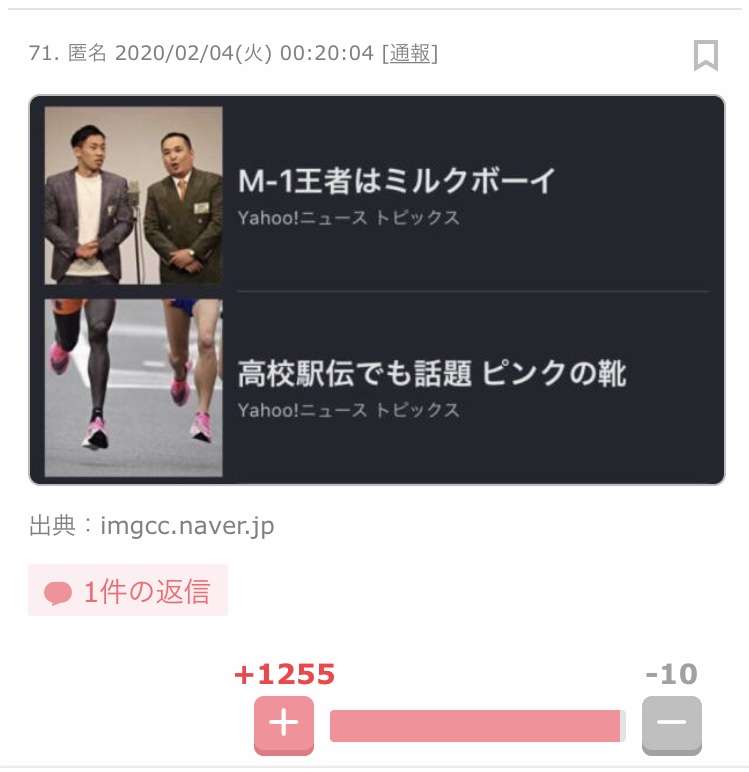
Task: Select the 高校駅伝でも話題 ピンクの靴 headline
Action: pos(432,374)
